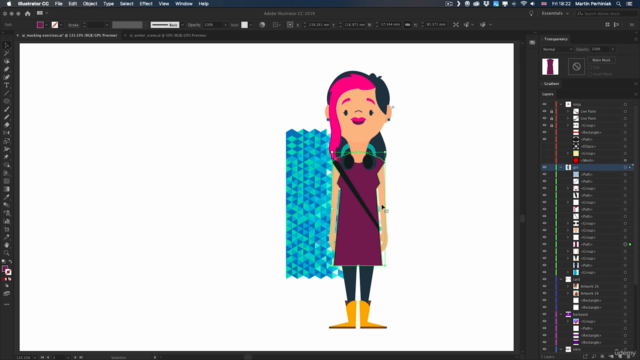640x360 pixels.
Task: Expand the first Artwork 26 sublayer
Action: tap(568, 287)
